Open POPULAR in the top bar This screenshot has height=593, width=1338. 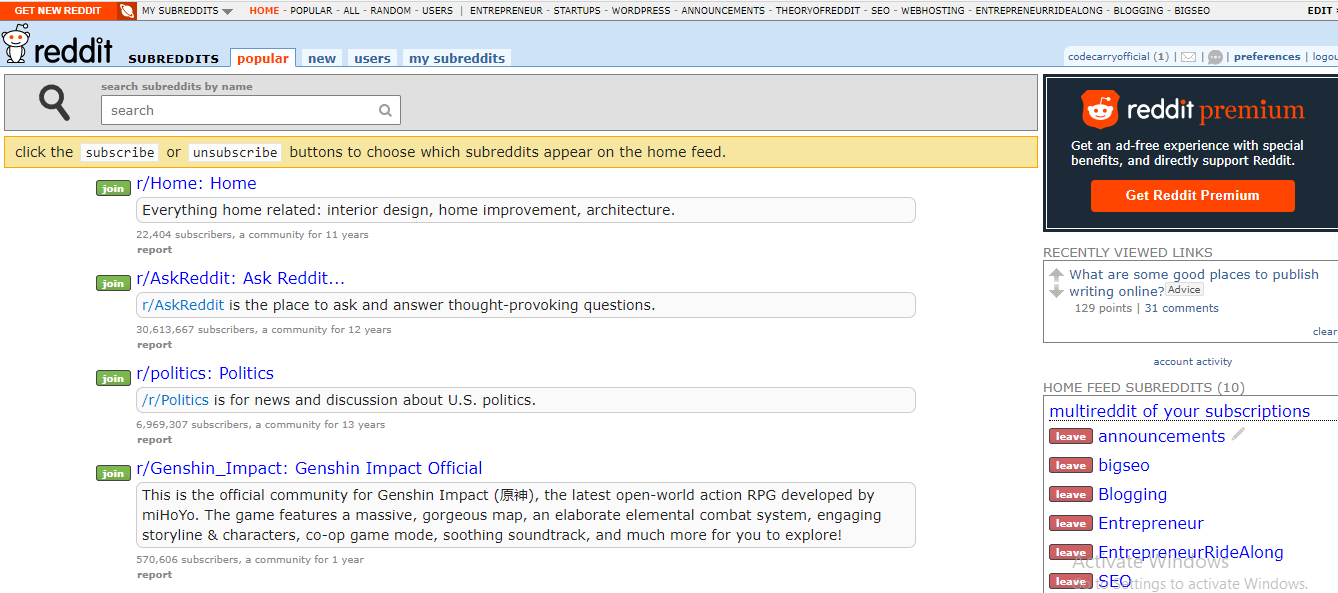tap(312, 11)
